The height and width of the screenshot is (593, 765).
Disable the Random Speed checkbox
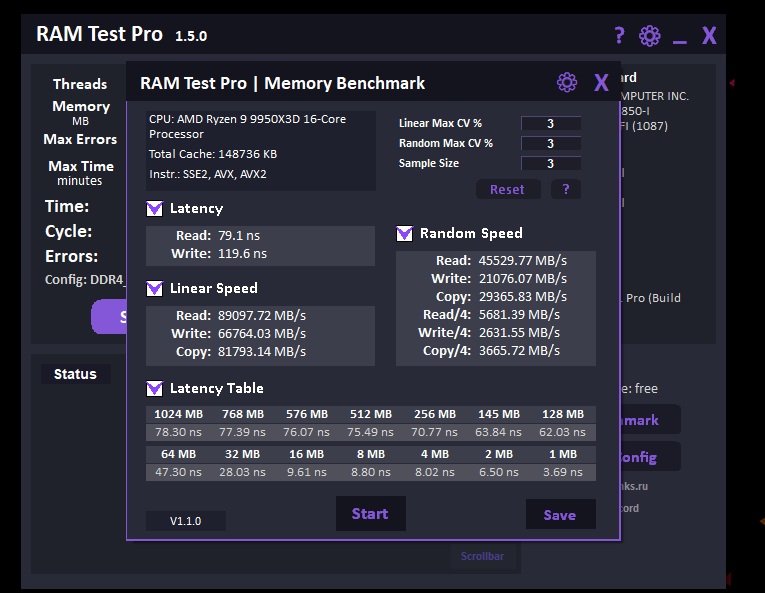click(404, 234)
